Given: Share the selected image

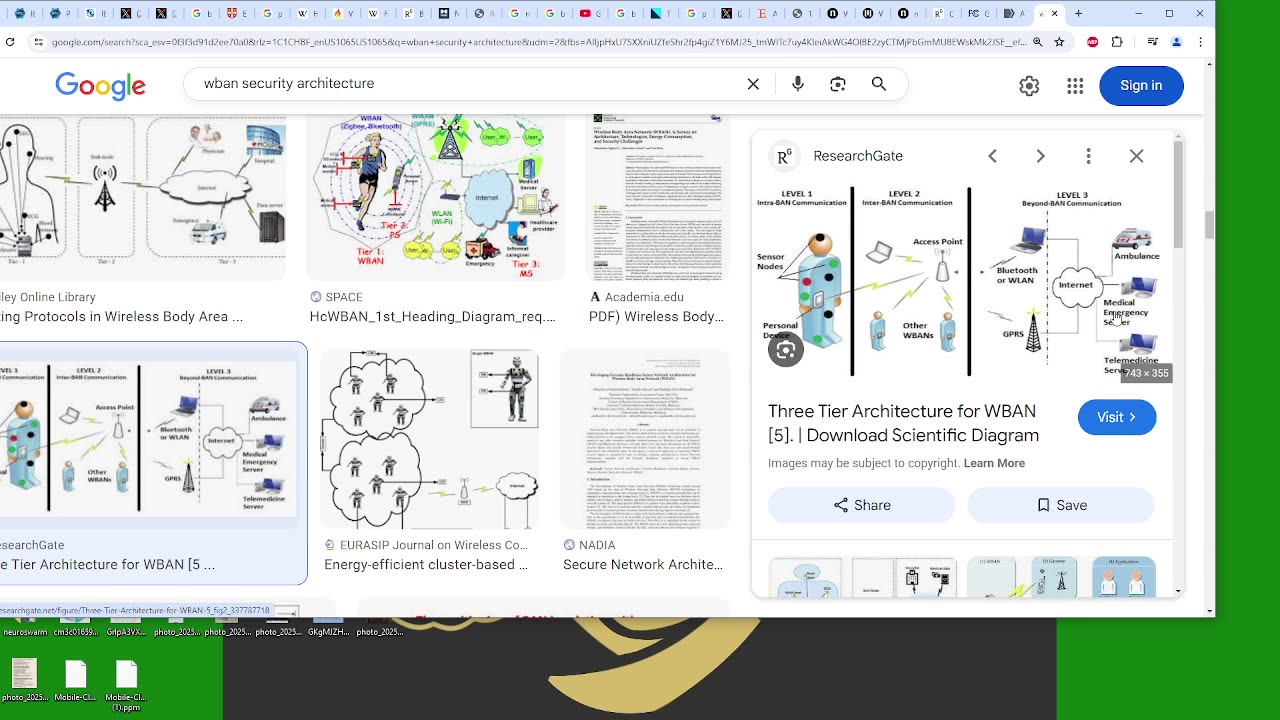Looking at the screenshot, I should pos(861,505).
